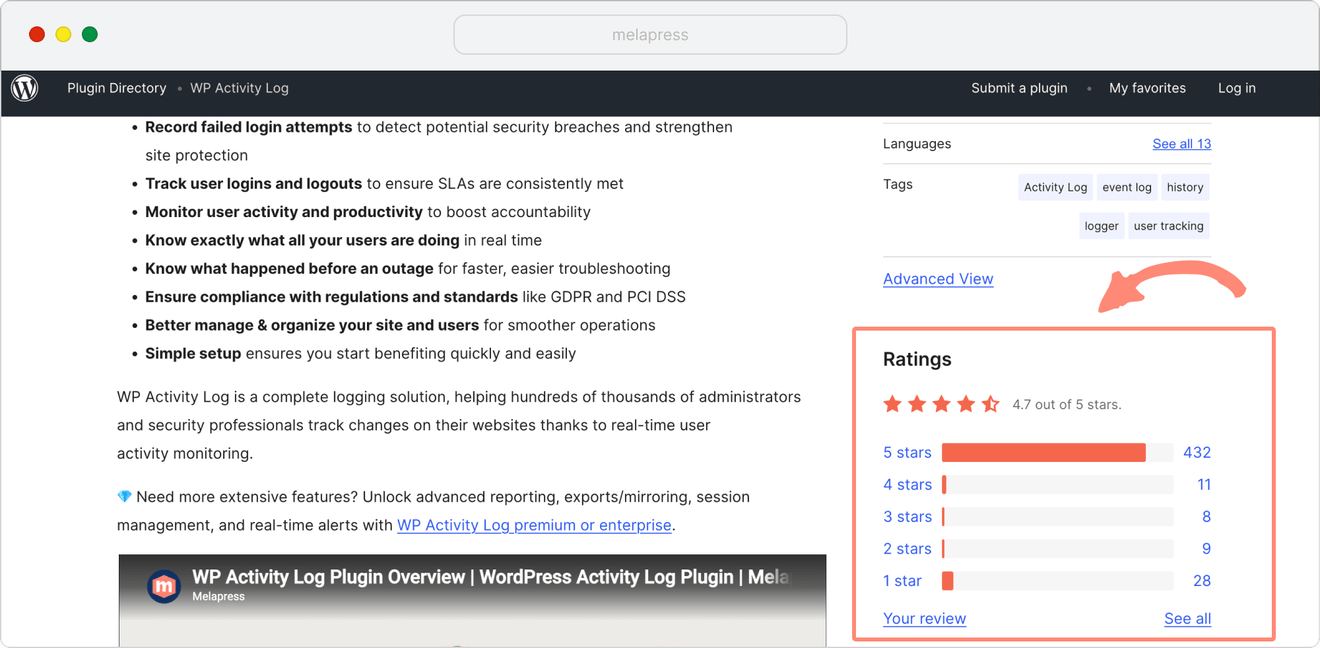1320x648 pixels.
Task: Filter reviews by 3 stars
Action: [x=907, y=517]
